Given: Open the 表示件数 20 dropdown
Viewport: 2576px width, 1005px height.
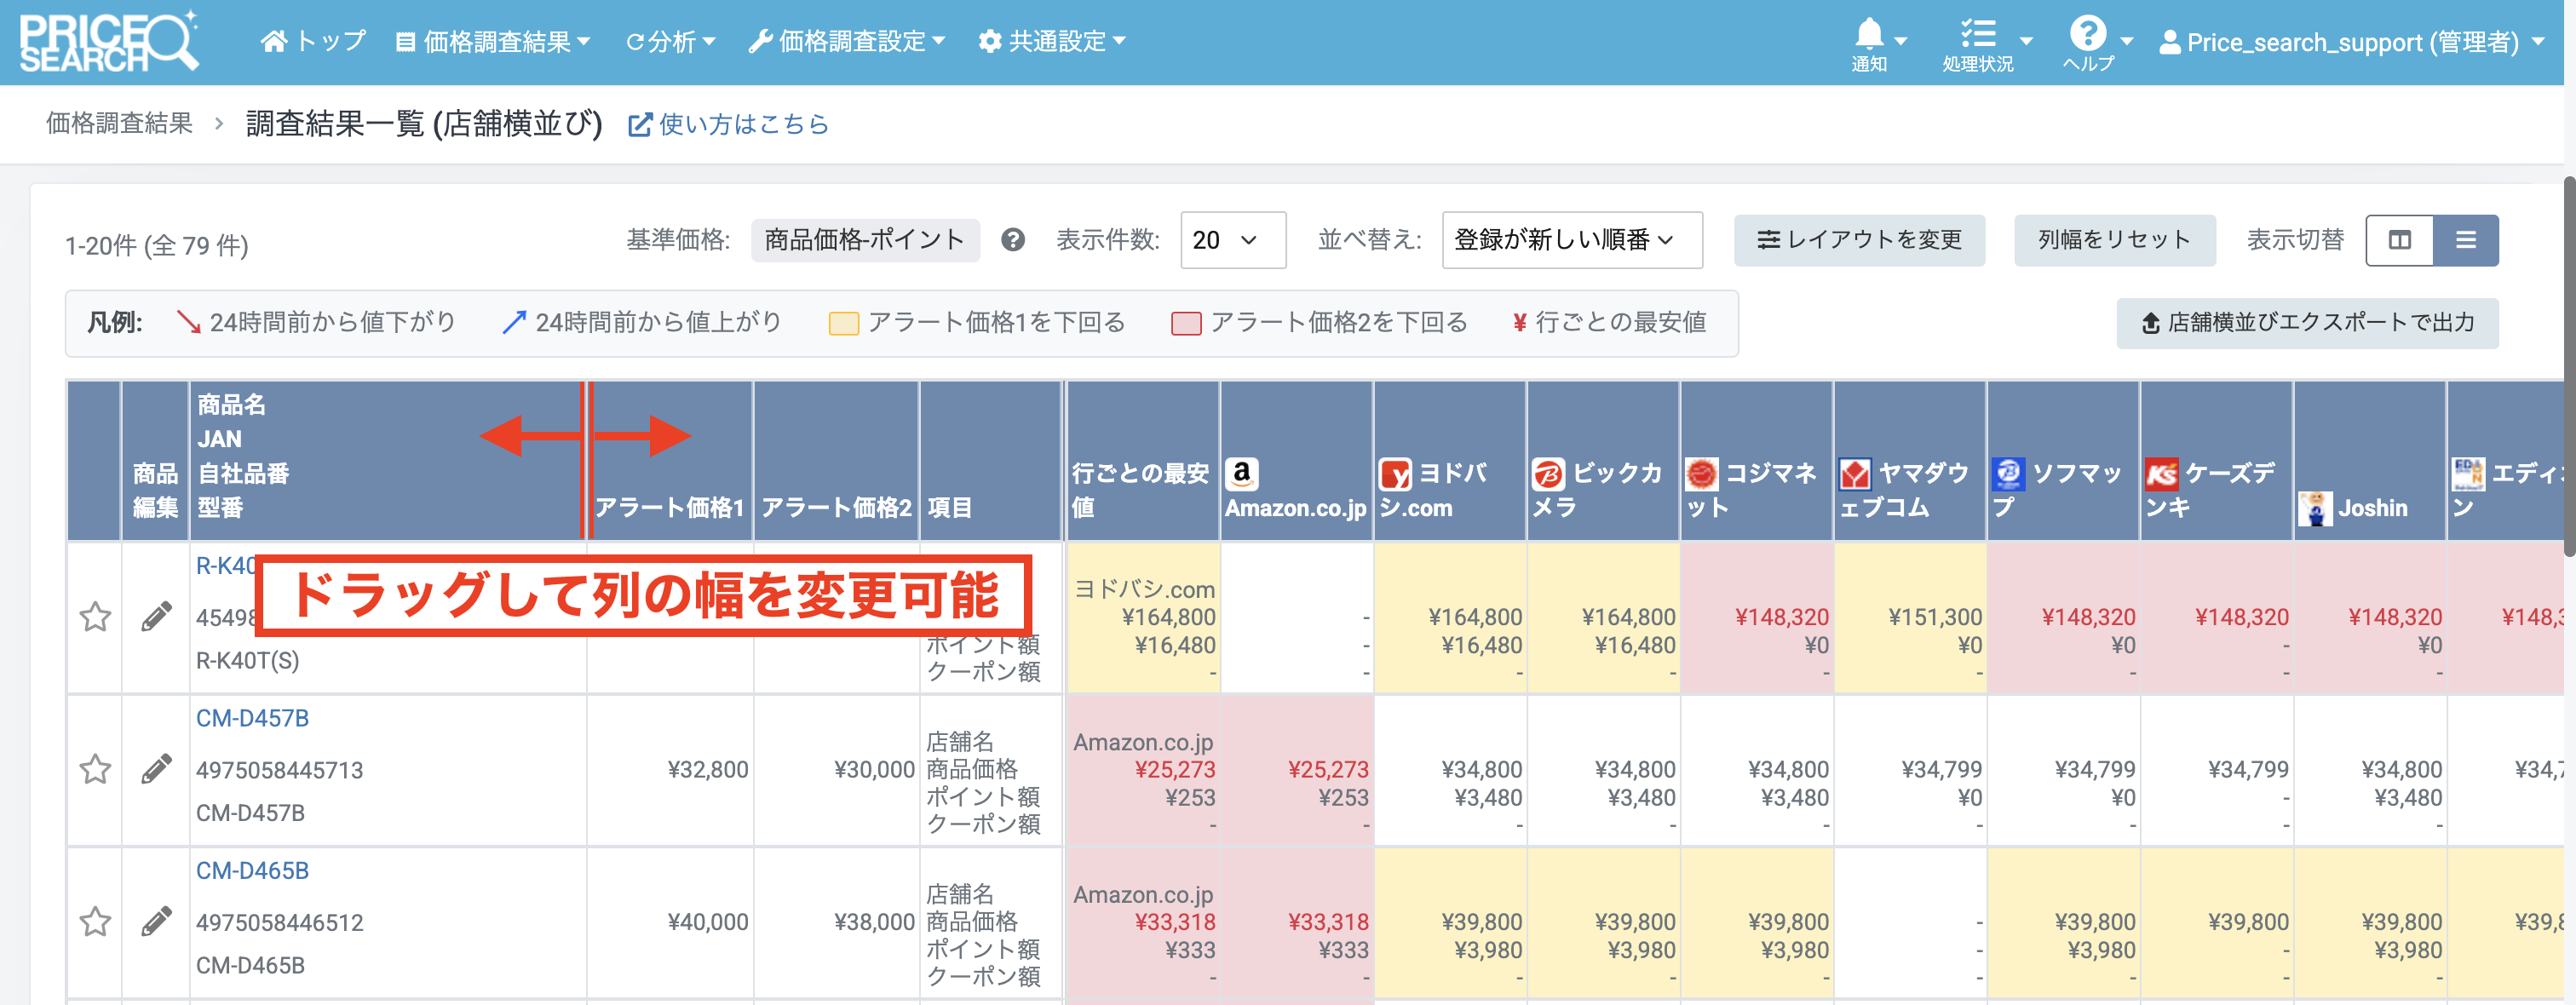Looking at the screenshot, I should pyautogui.click(x=1233, y=240).
